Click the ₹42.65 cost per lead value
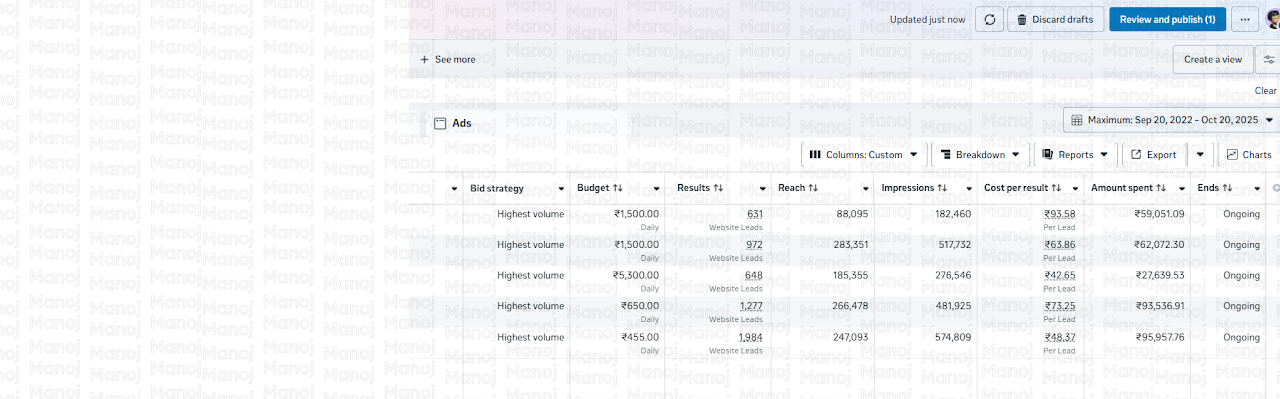This screenshot has width=1280, height=399. click(1060, 275)
